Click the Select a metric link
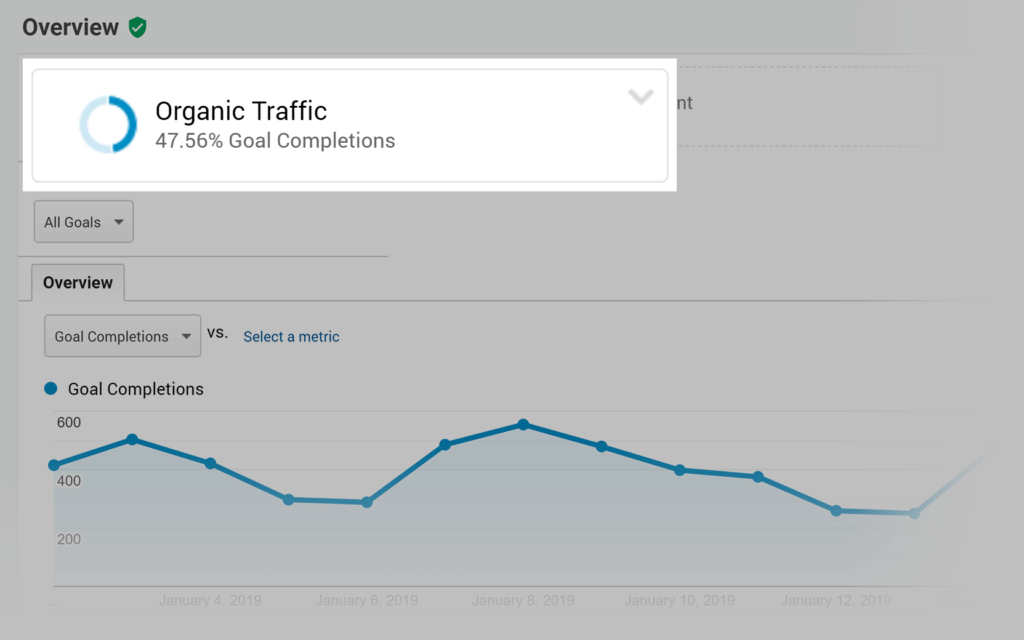1024x640 pixels. [x=291, y=337]
